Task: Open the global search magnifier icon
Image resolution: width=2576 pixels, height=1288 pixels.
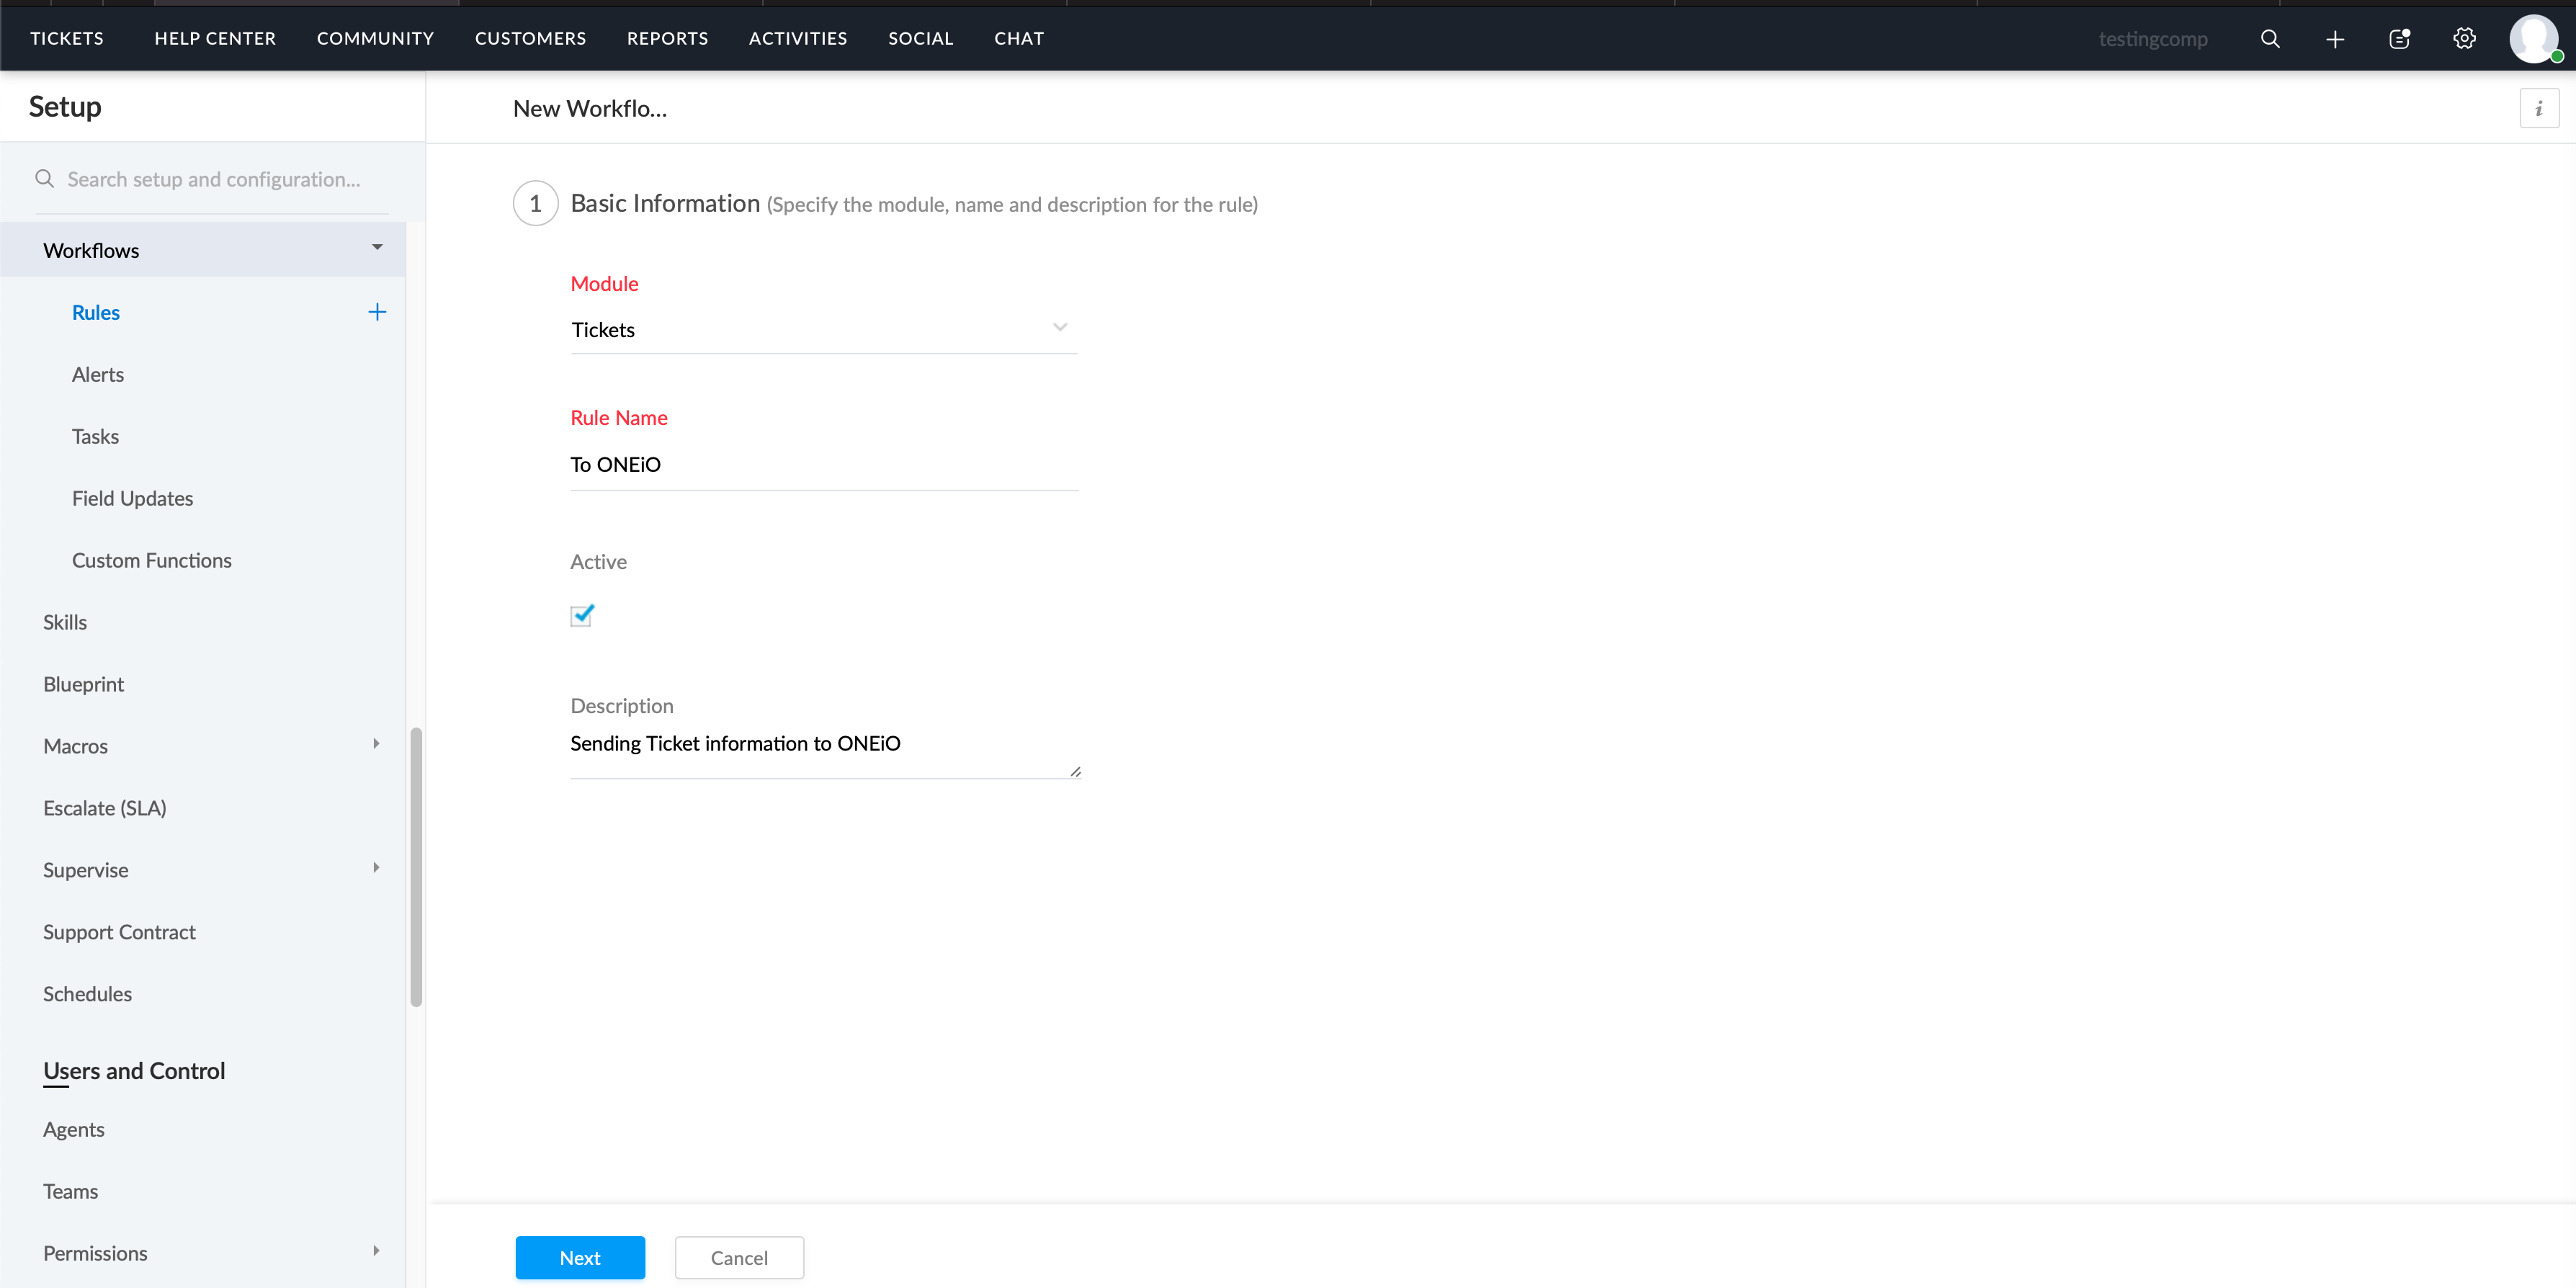Action: (2270, 39)
